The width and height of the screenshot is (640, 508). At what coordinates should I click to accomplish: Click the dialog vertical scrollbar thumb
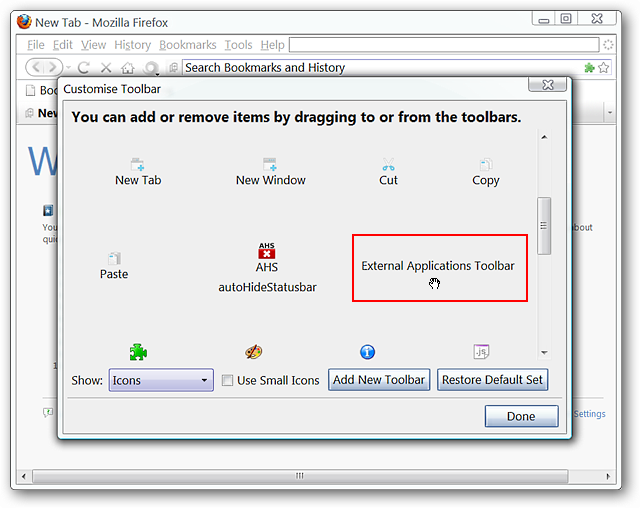[x=544, y=226]
